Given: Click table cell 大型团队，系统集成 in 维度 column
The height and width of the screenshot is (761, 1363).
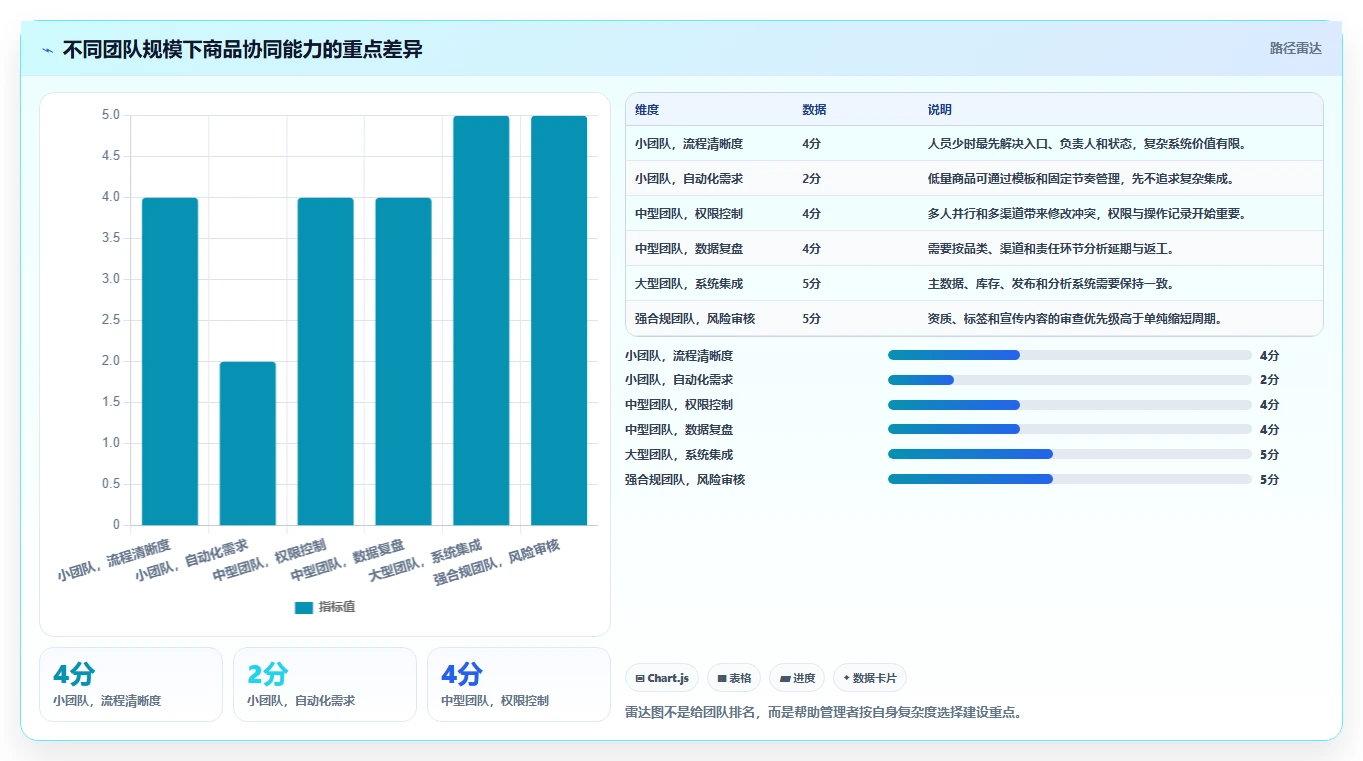Looking at the screenshot, I should 689,284.
